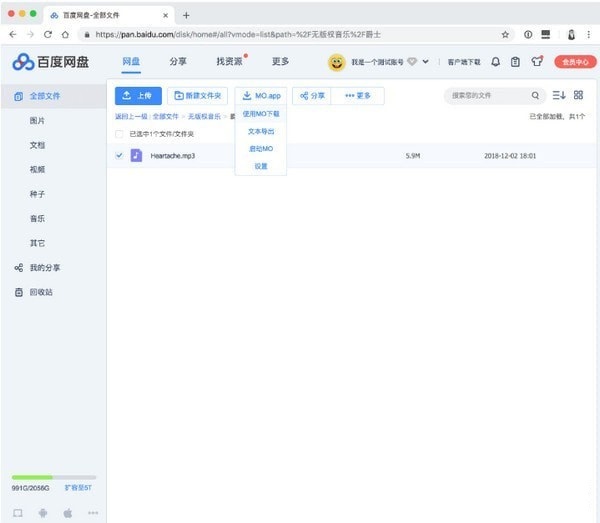The width and height of the screenshot is (600, 523).
Task: Open 回收站 in the sidebar
Action: (41, 292)
